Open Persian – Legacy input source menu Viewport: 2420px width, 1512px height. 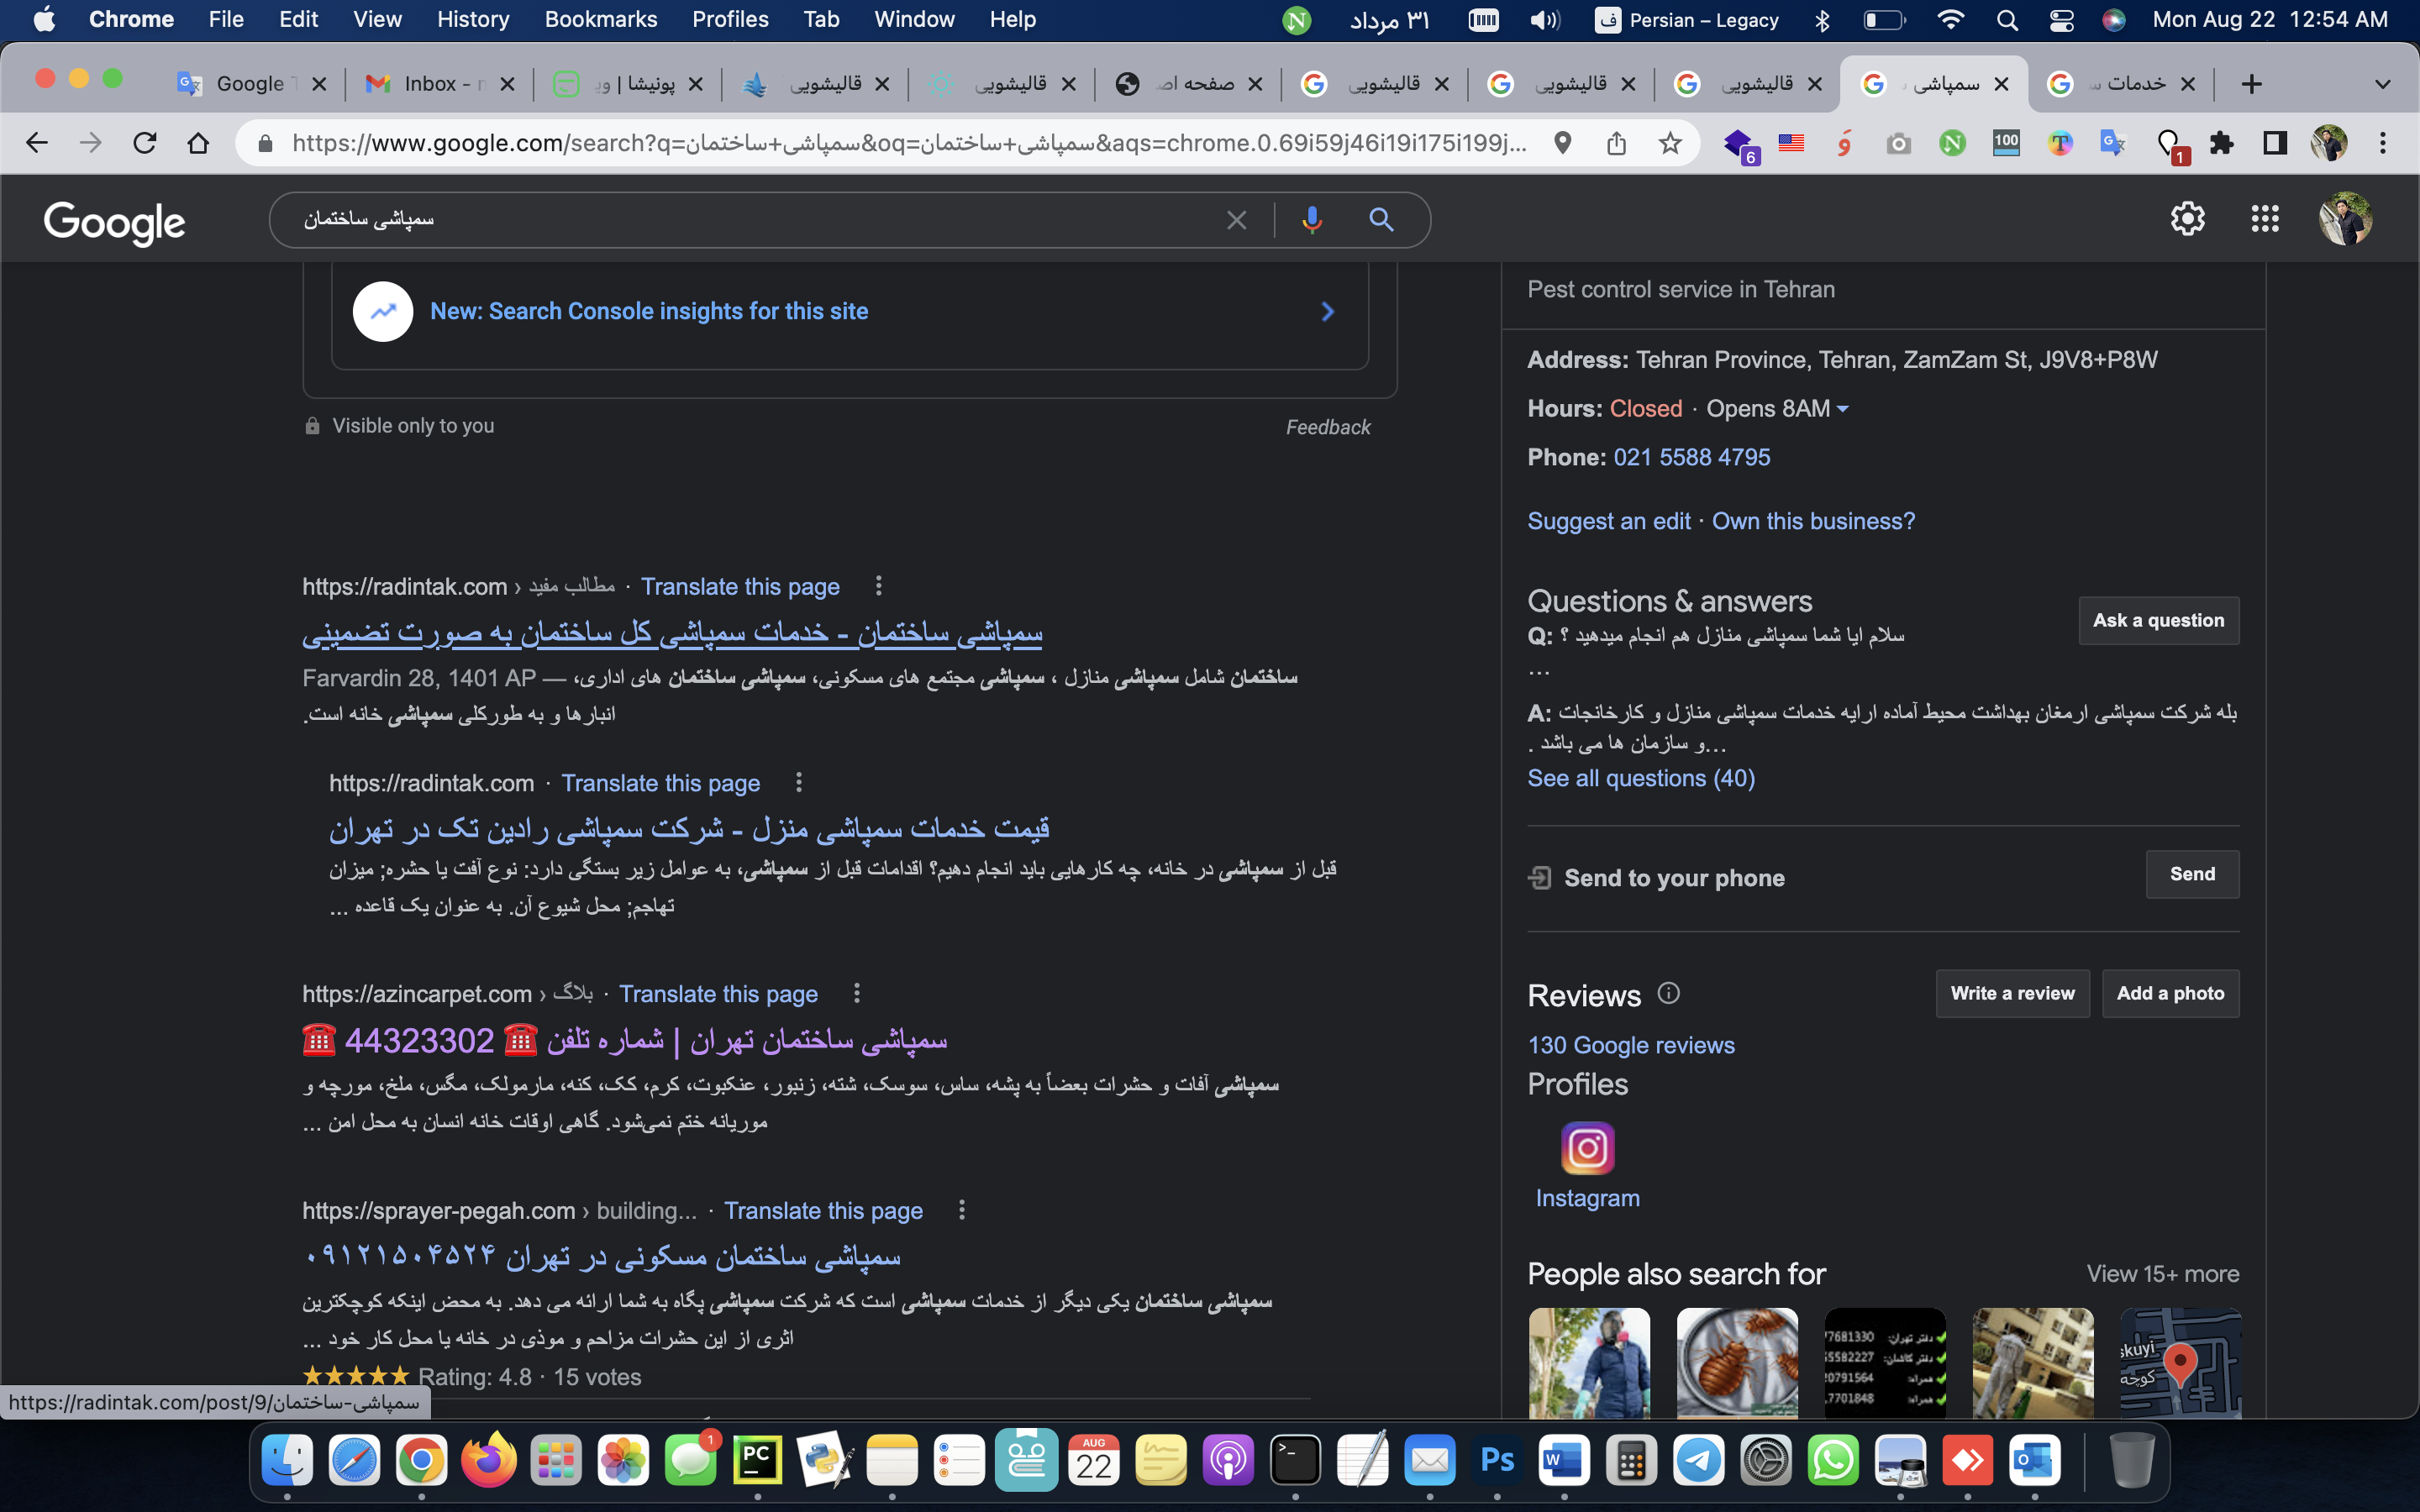tap(1687, 20)
